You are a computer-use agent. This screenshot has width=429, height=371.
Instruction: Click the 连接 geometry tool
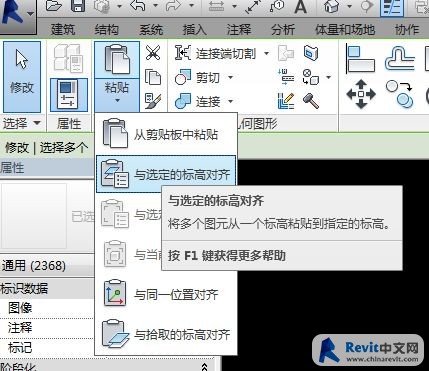click(197, 102)
